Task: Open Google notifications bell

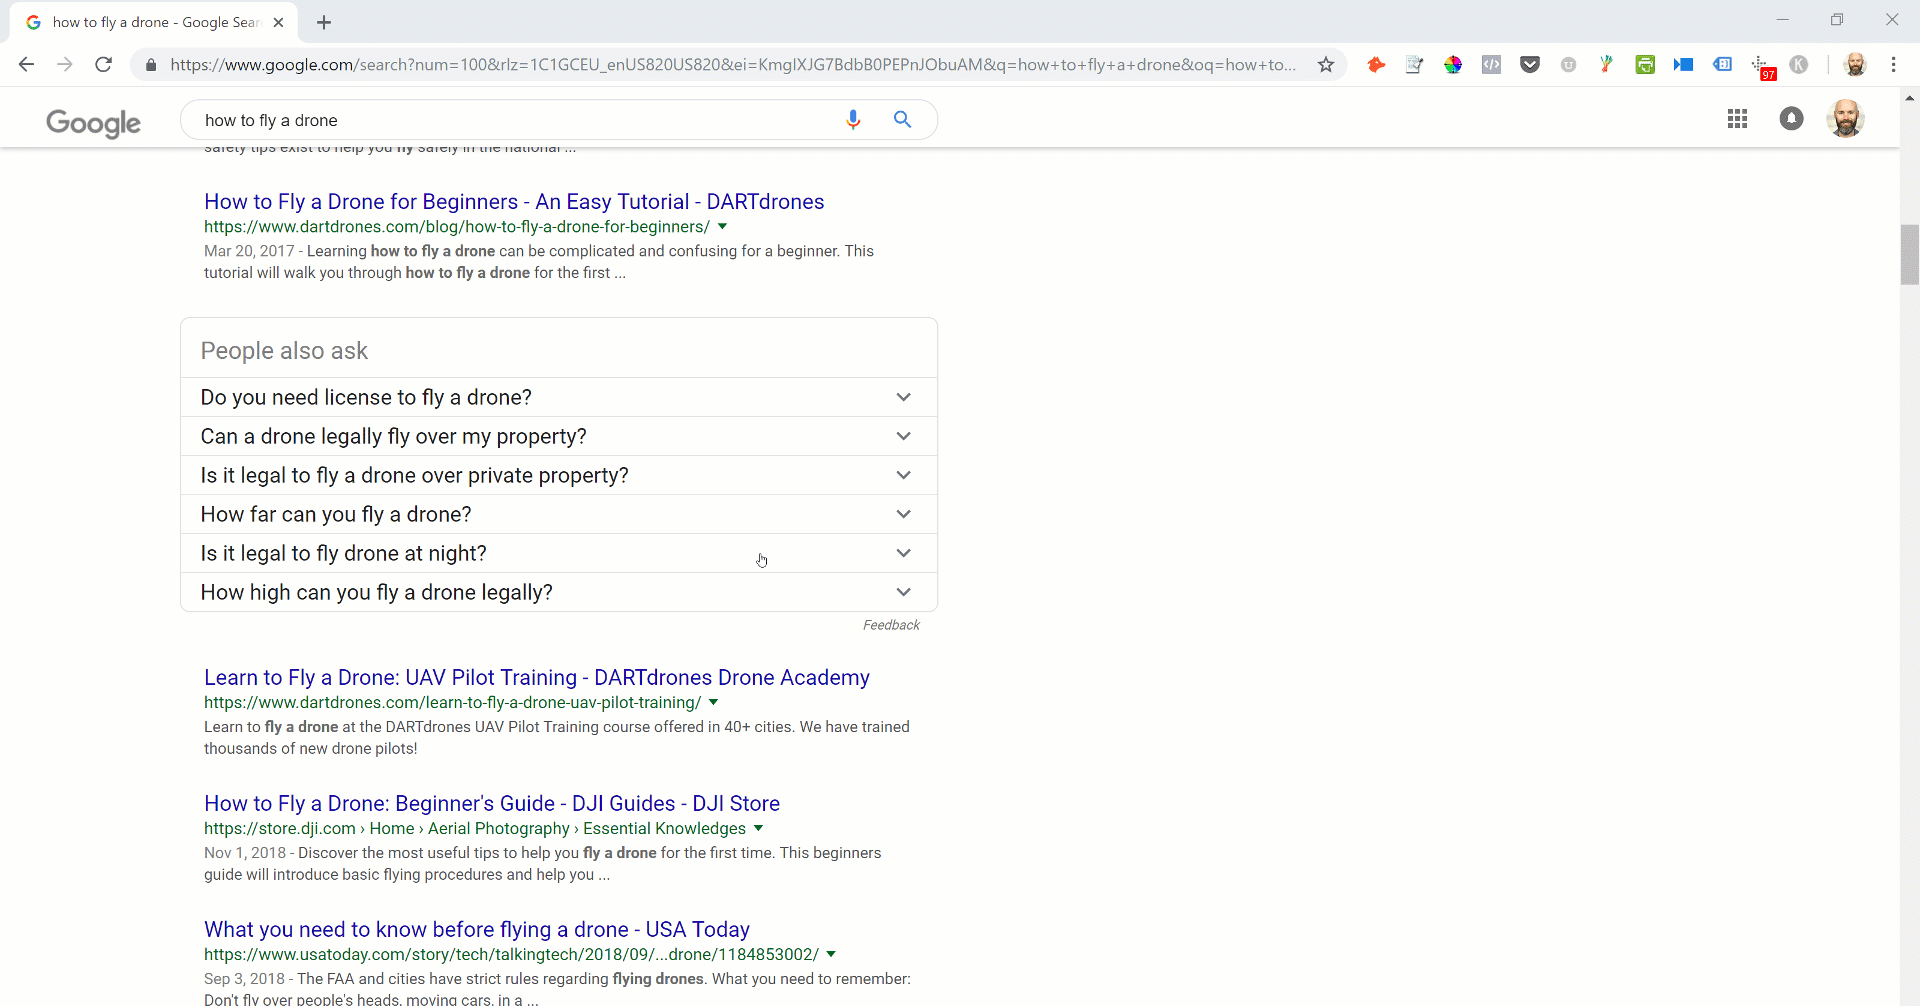Action: point(1792,118)
